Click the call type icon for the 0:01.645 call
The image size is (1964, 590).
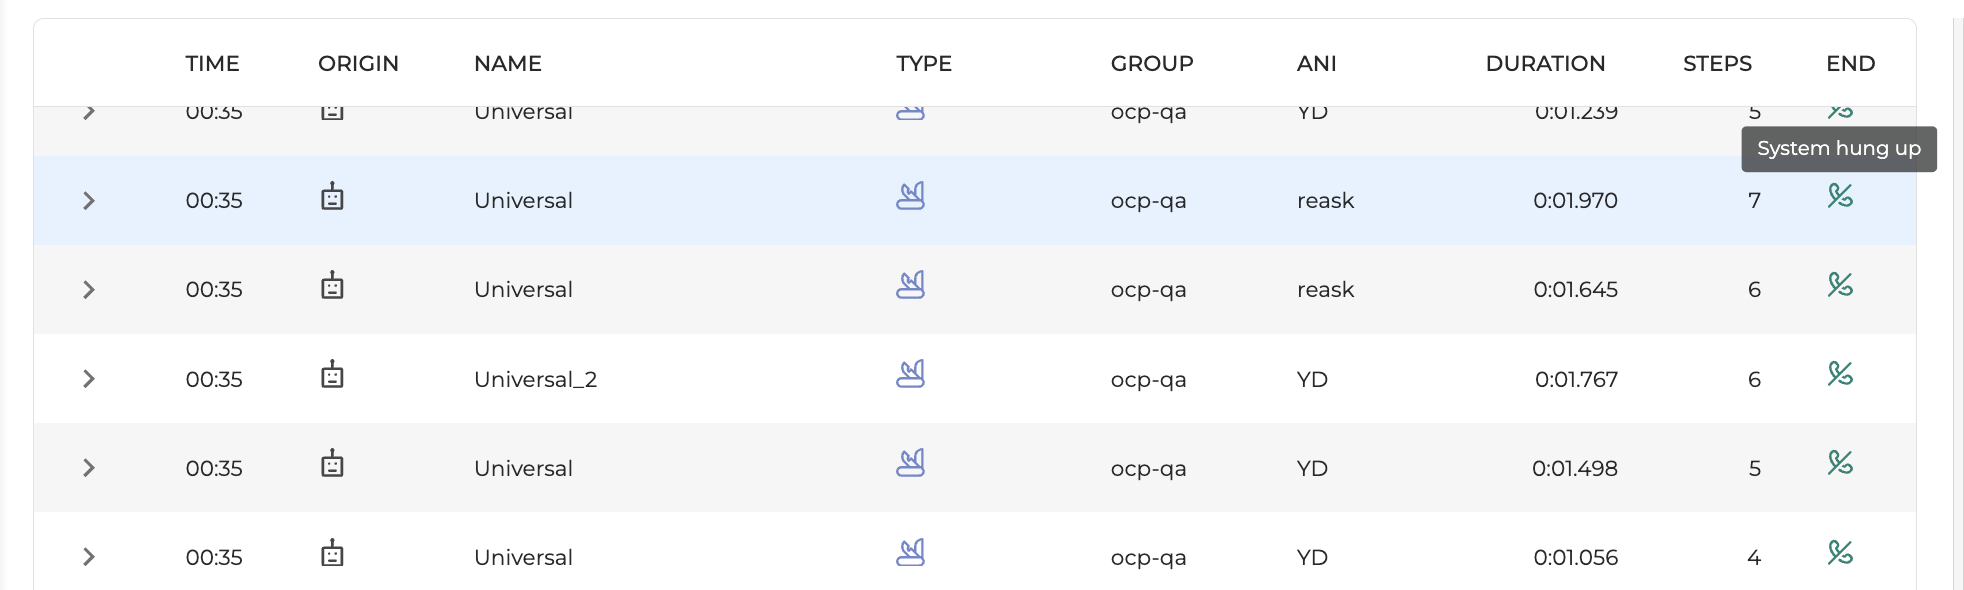tap(910, 286)
